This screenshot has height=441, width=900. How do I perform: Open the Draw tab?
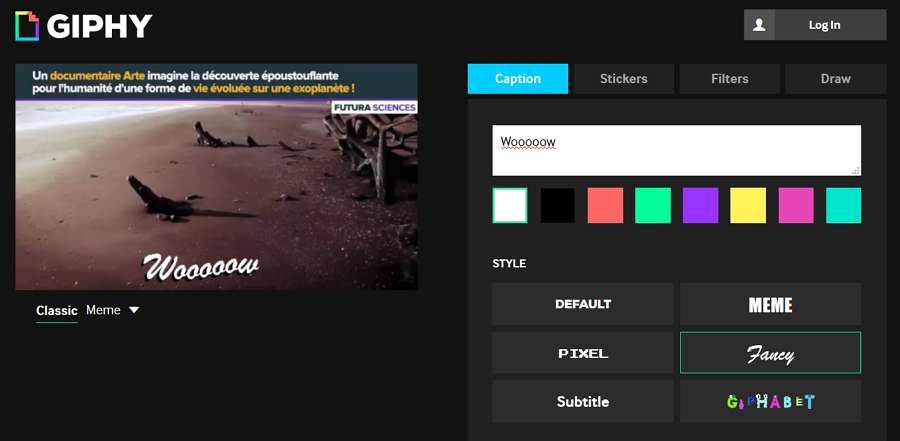[835, 78]
